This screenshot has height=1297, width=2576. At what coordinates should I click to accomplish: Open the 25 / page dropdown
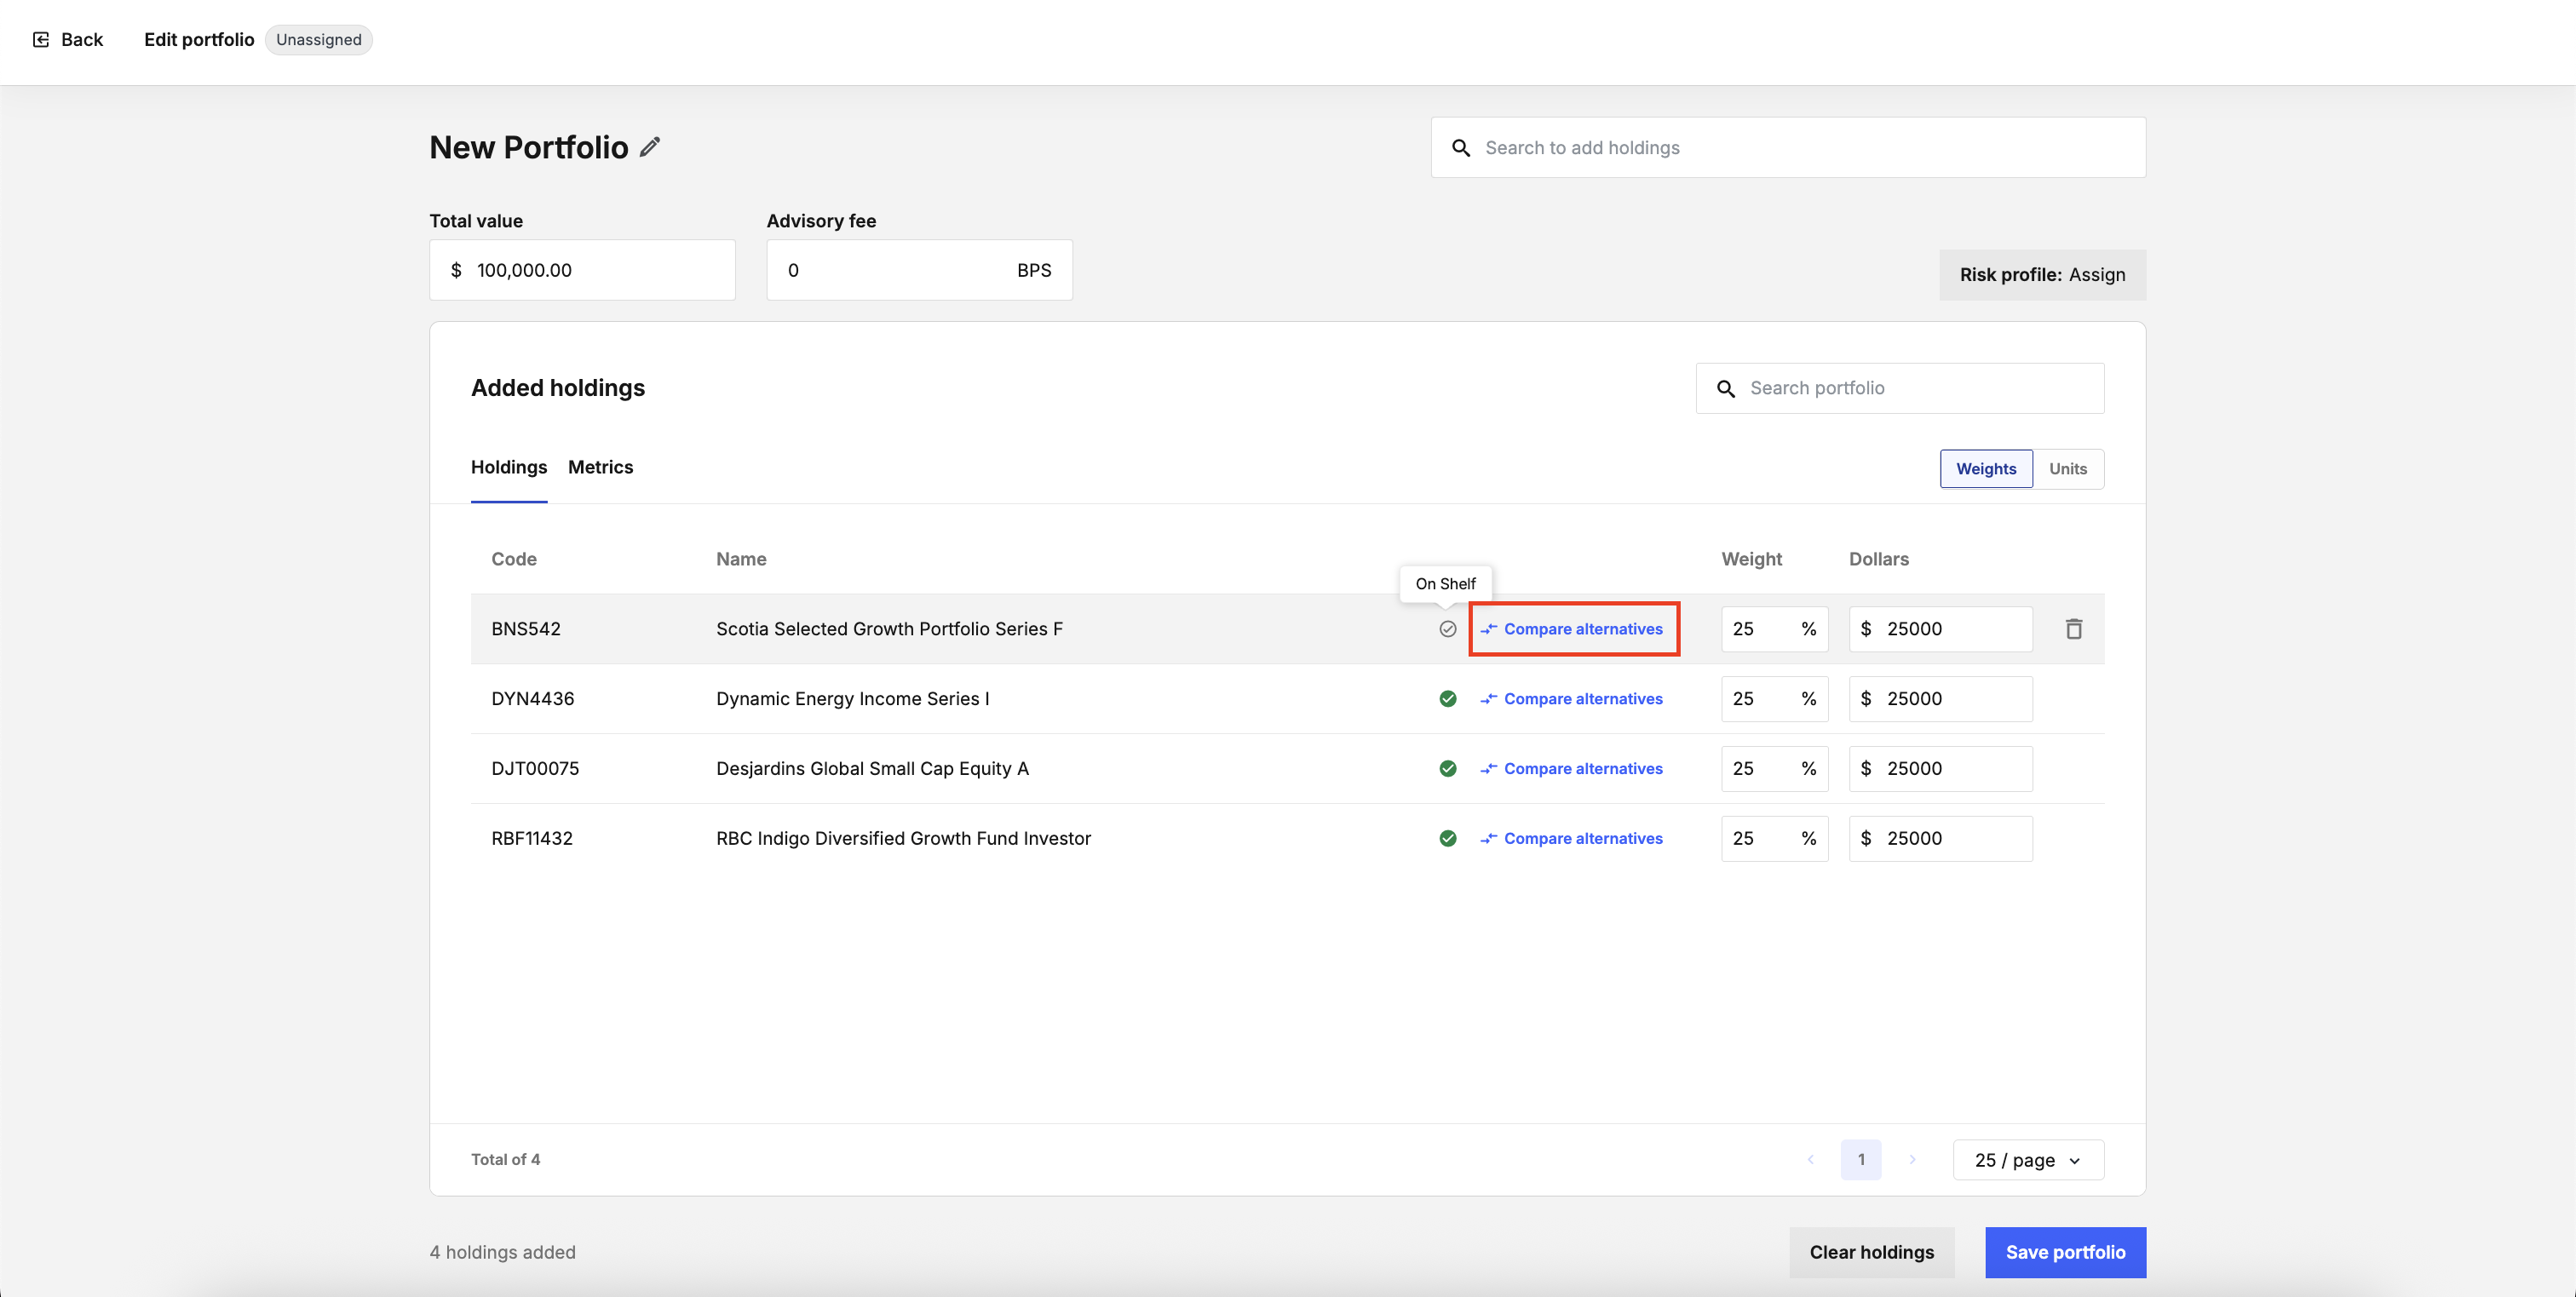coord(2028,1160)
